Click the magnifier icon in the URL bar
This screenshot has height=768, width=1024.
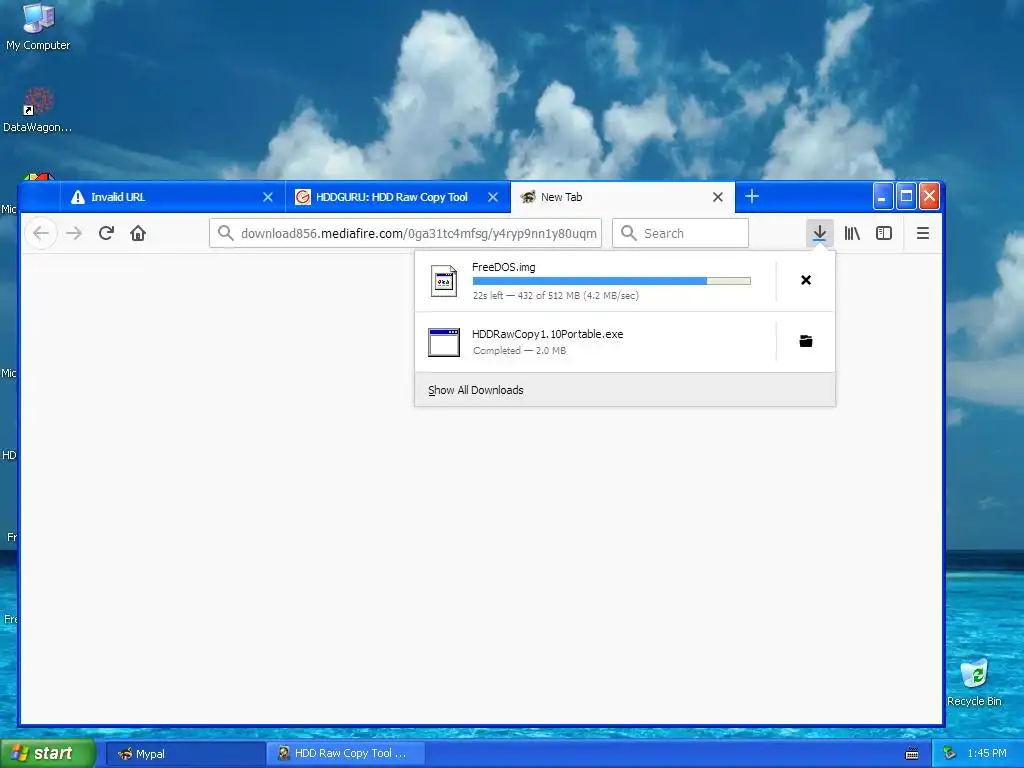coord(225,233)
